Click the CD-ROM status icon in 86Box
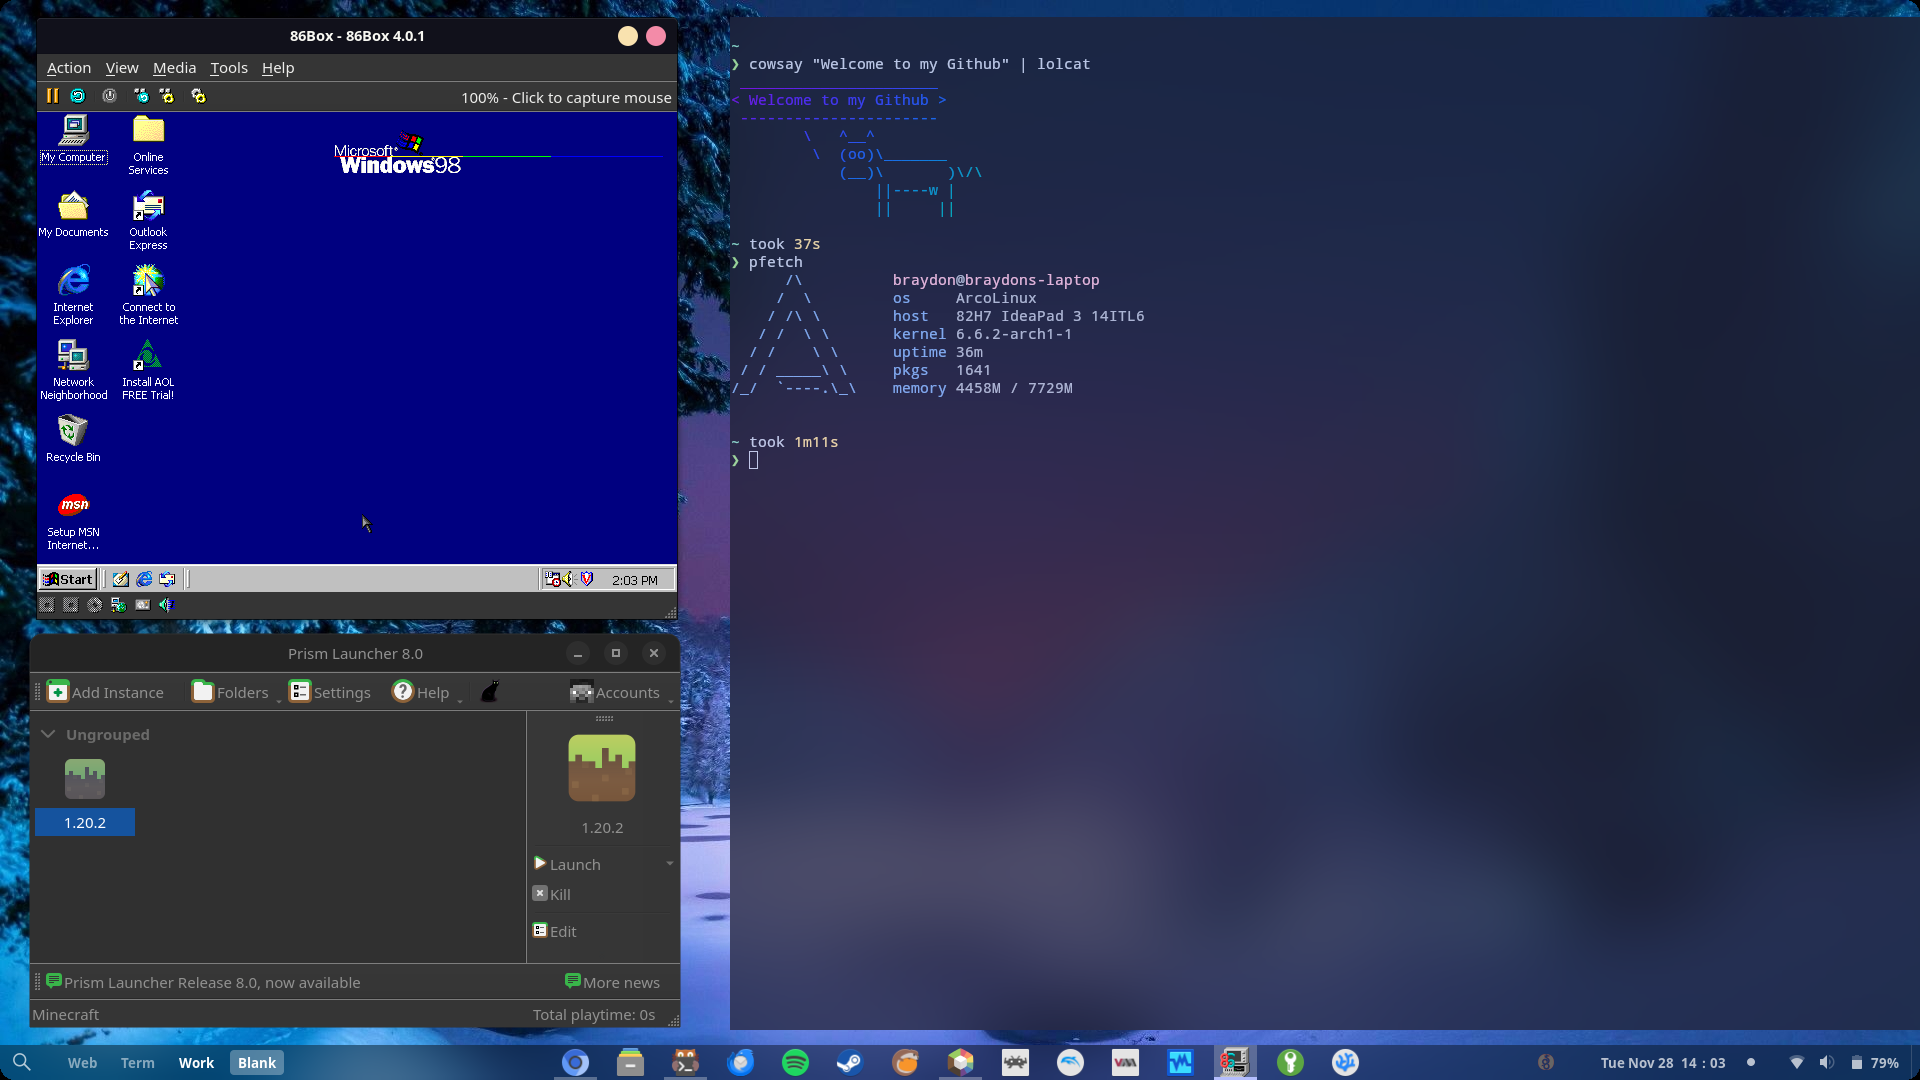Screen dimensions: 1920x1080 point(94,605)
